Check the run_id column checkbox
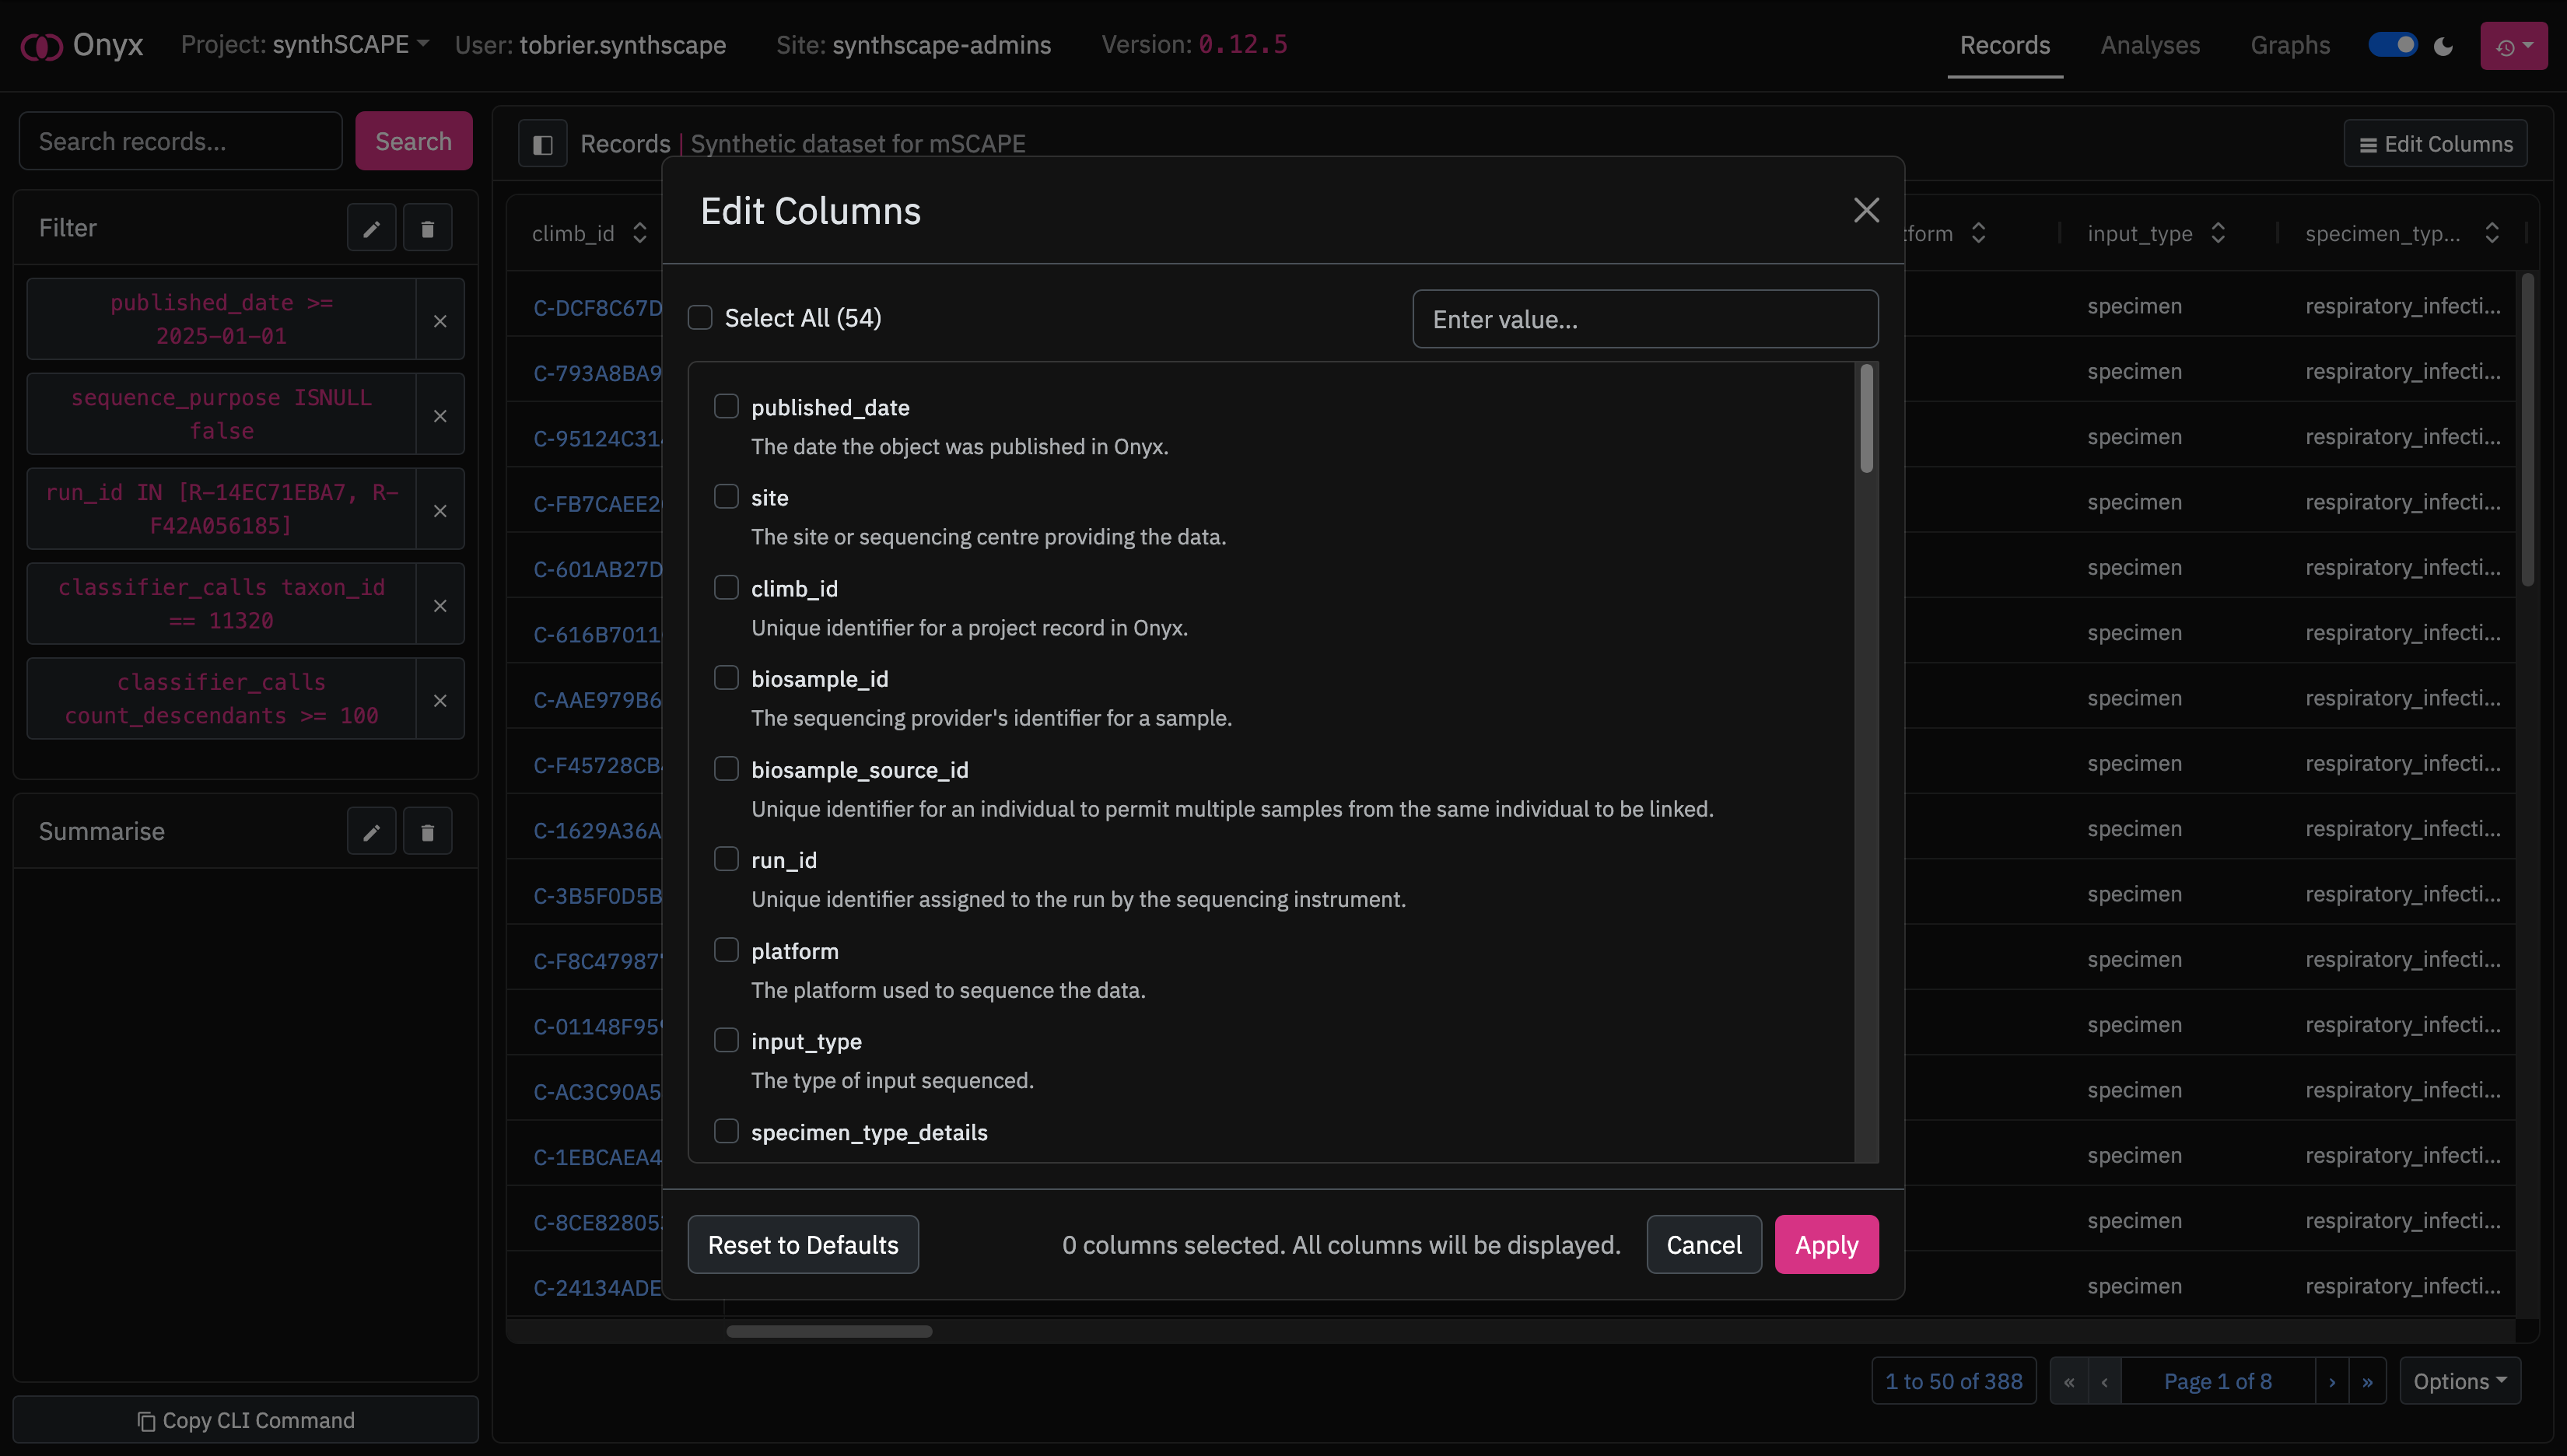The width and height of the screenshot is (2567, 1456). click(726, 859)
